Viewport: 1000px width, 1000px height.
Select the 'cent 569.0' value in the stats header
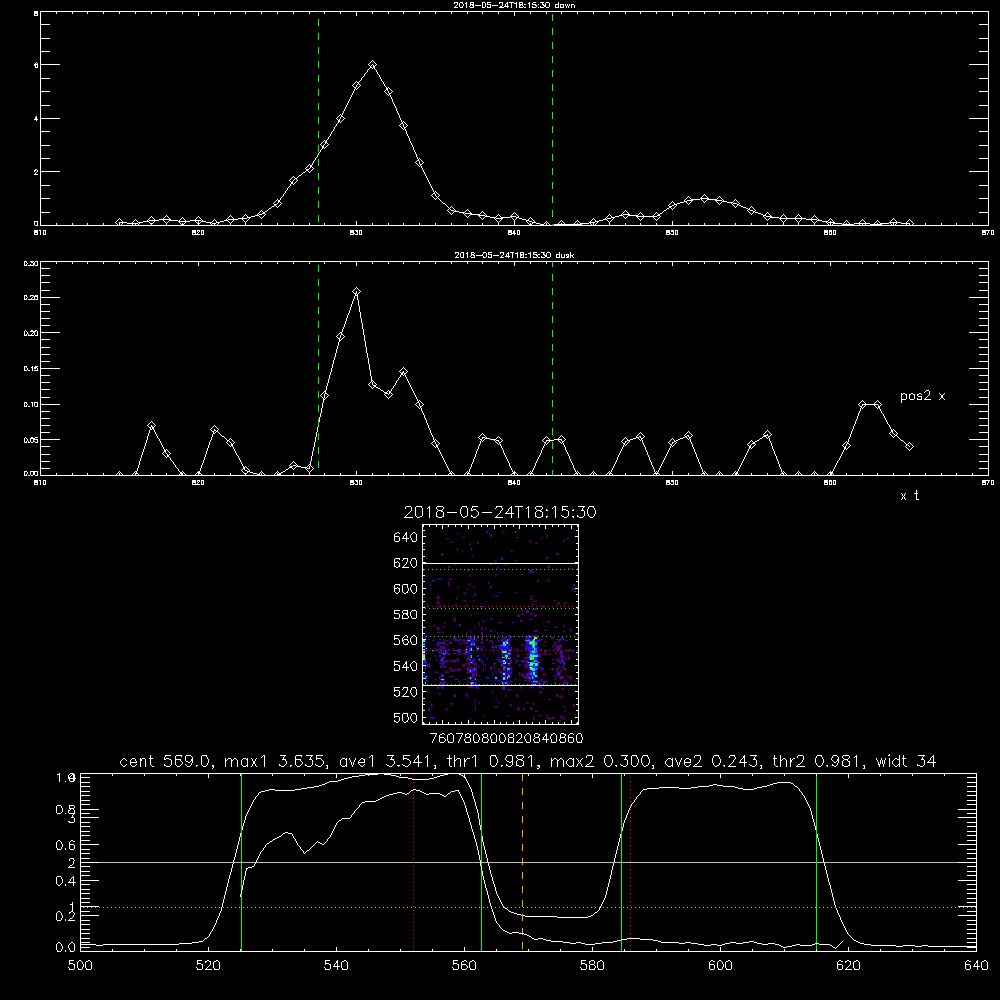click(x=165, y=761)
